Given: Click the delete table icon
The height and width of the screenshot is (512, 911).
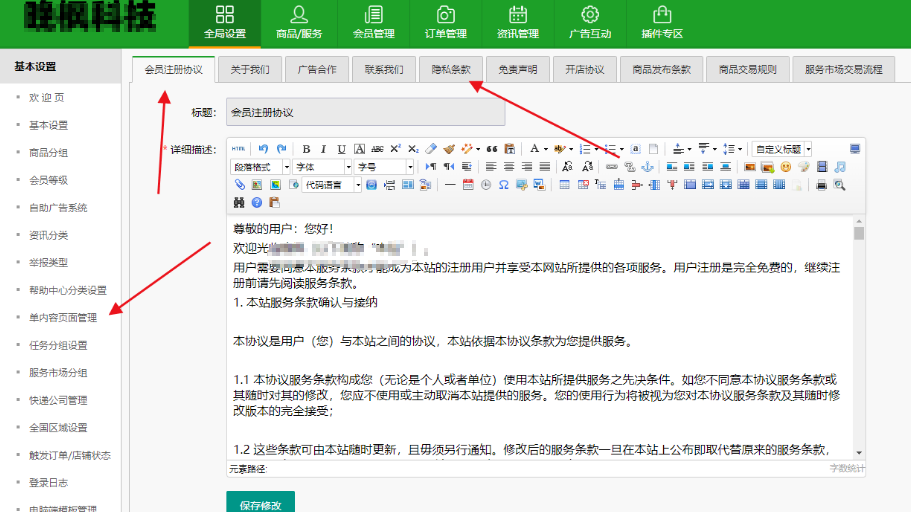Looking at the screenshot, I should point(583,185).
